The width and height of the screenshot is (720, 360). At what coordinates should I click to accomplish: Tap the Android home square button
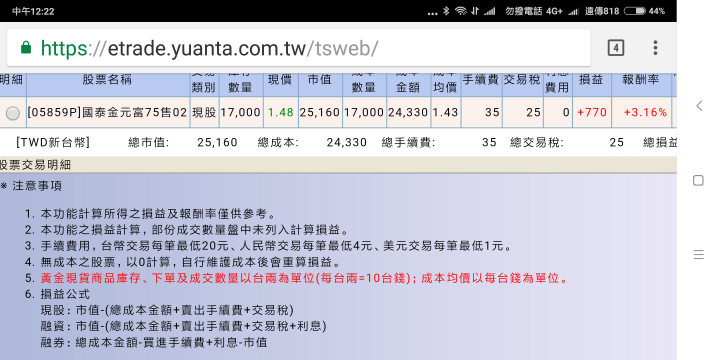(698, 180)
